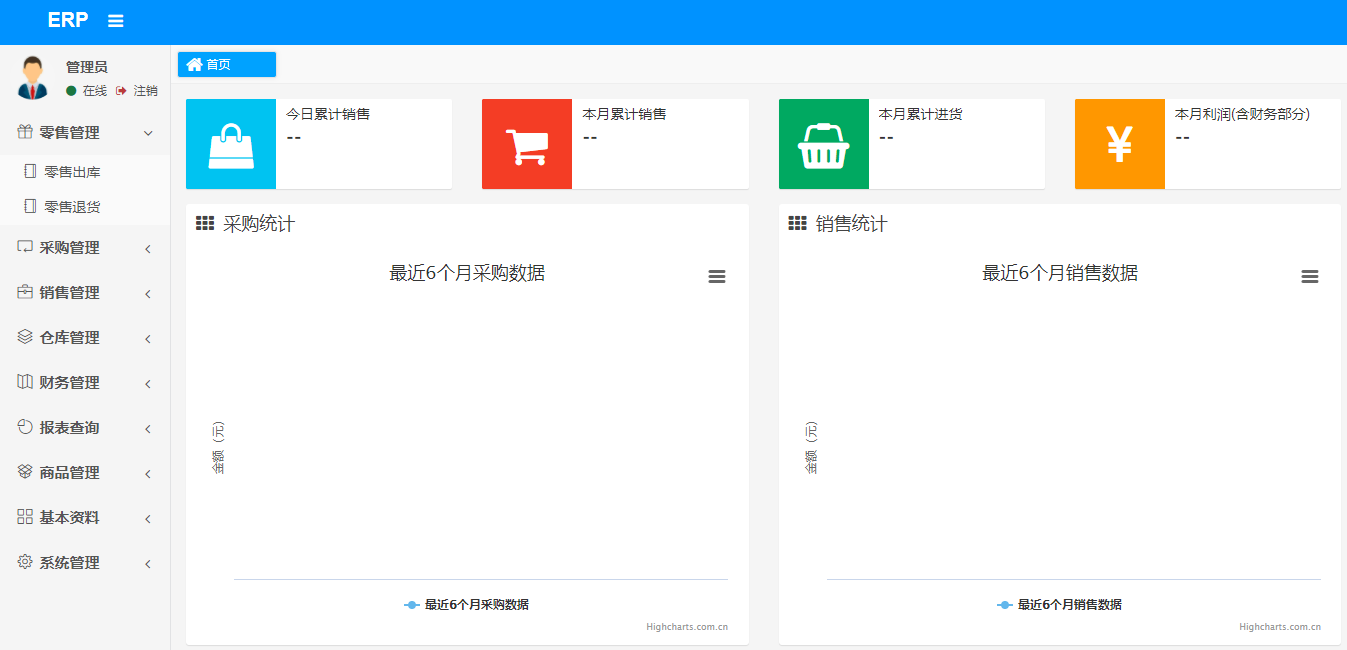Click the ERP logo text
The image size is (1347, 650).
coord(68,20)
